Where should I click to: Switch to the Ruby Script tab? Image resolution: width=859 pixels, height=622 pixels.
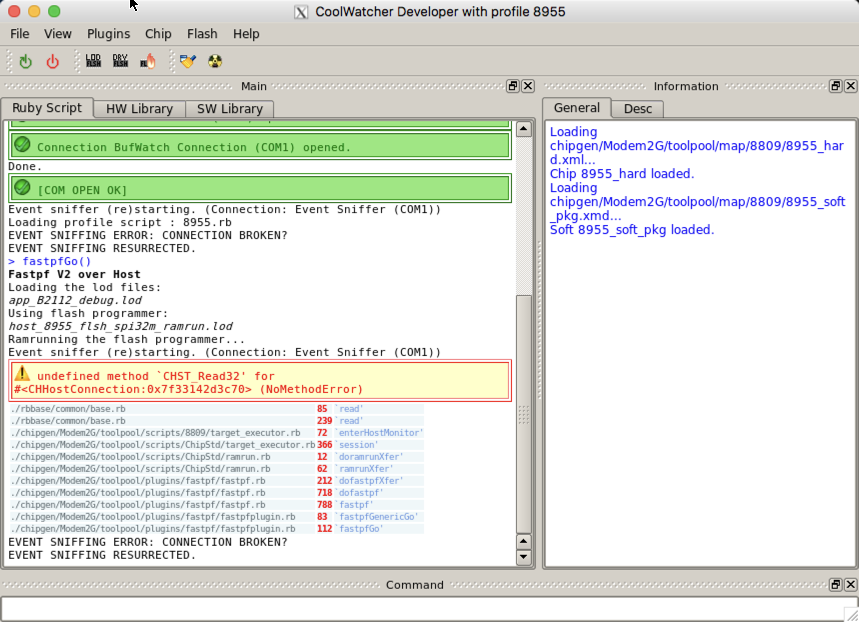(47, 108)
